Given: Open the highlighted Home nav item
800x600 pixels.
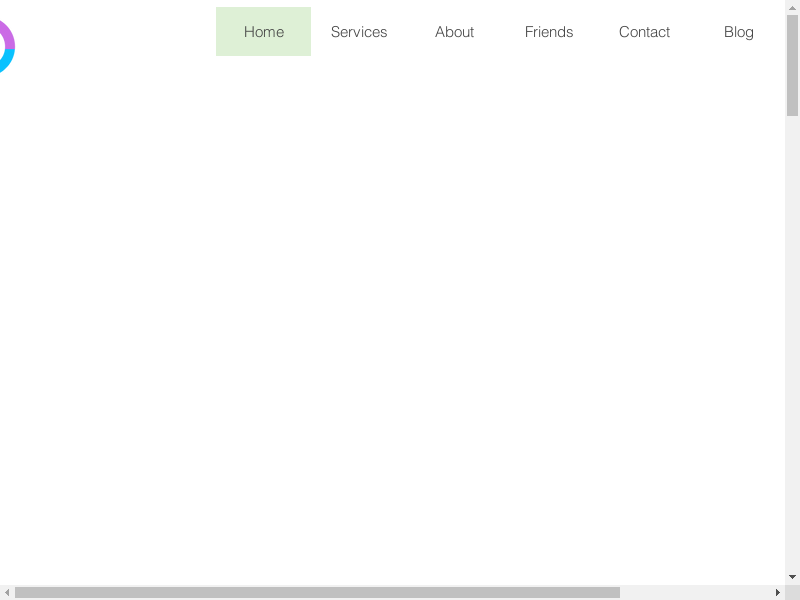Looking at the screenshot, I should click(x=263, y=32).
